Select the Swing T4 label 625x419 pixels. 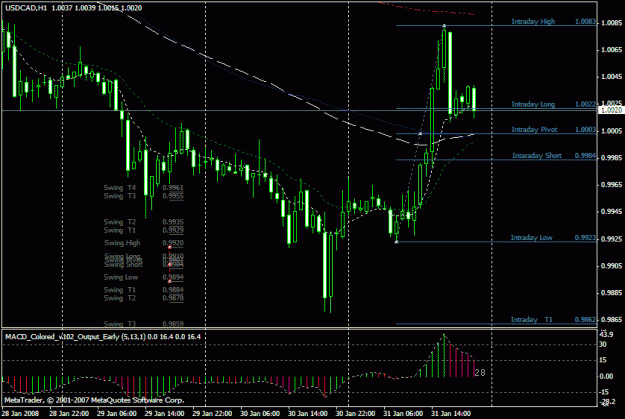(x=120, y=187)
